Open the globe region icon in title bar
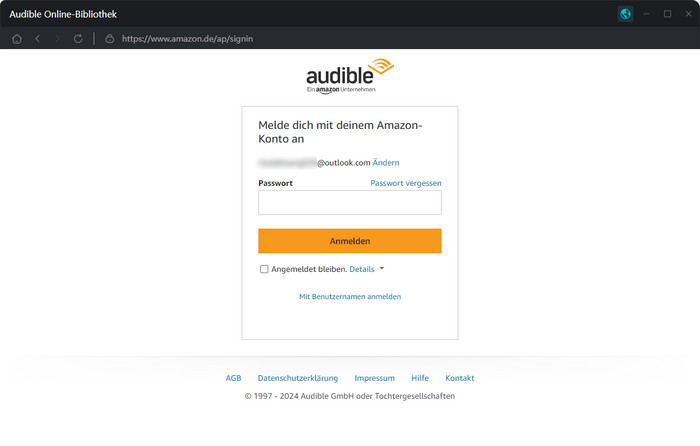The width and height of the screenshot is (700, 446). point(625,14)
